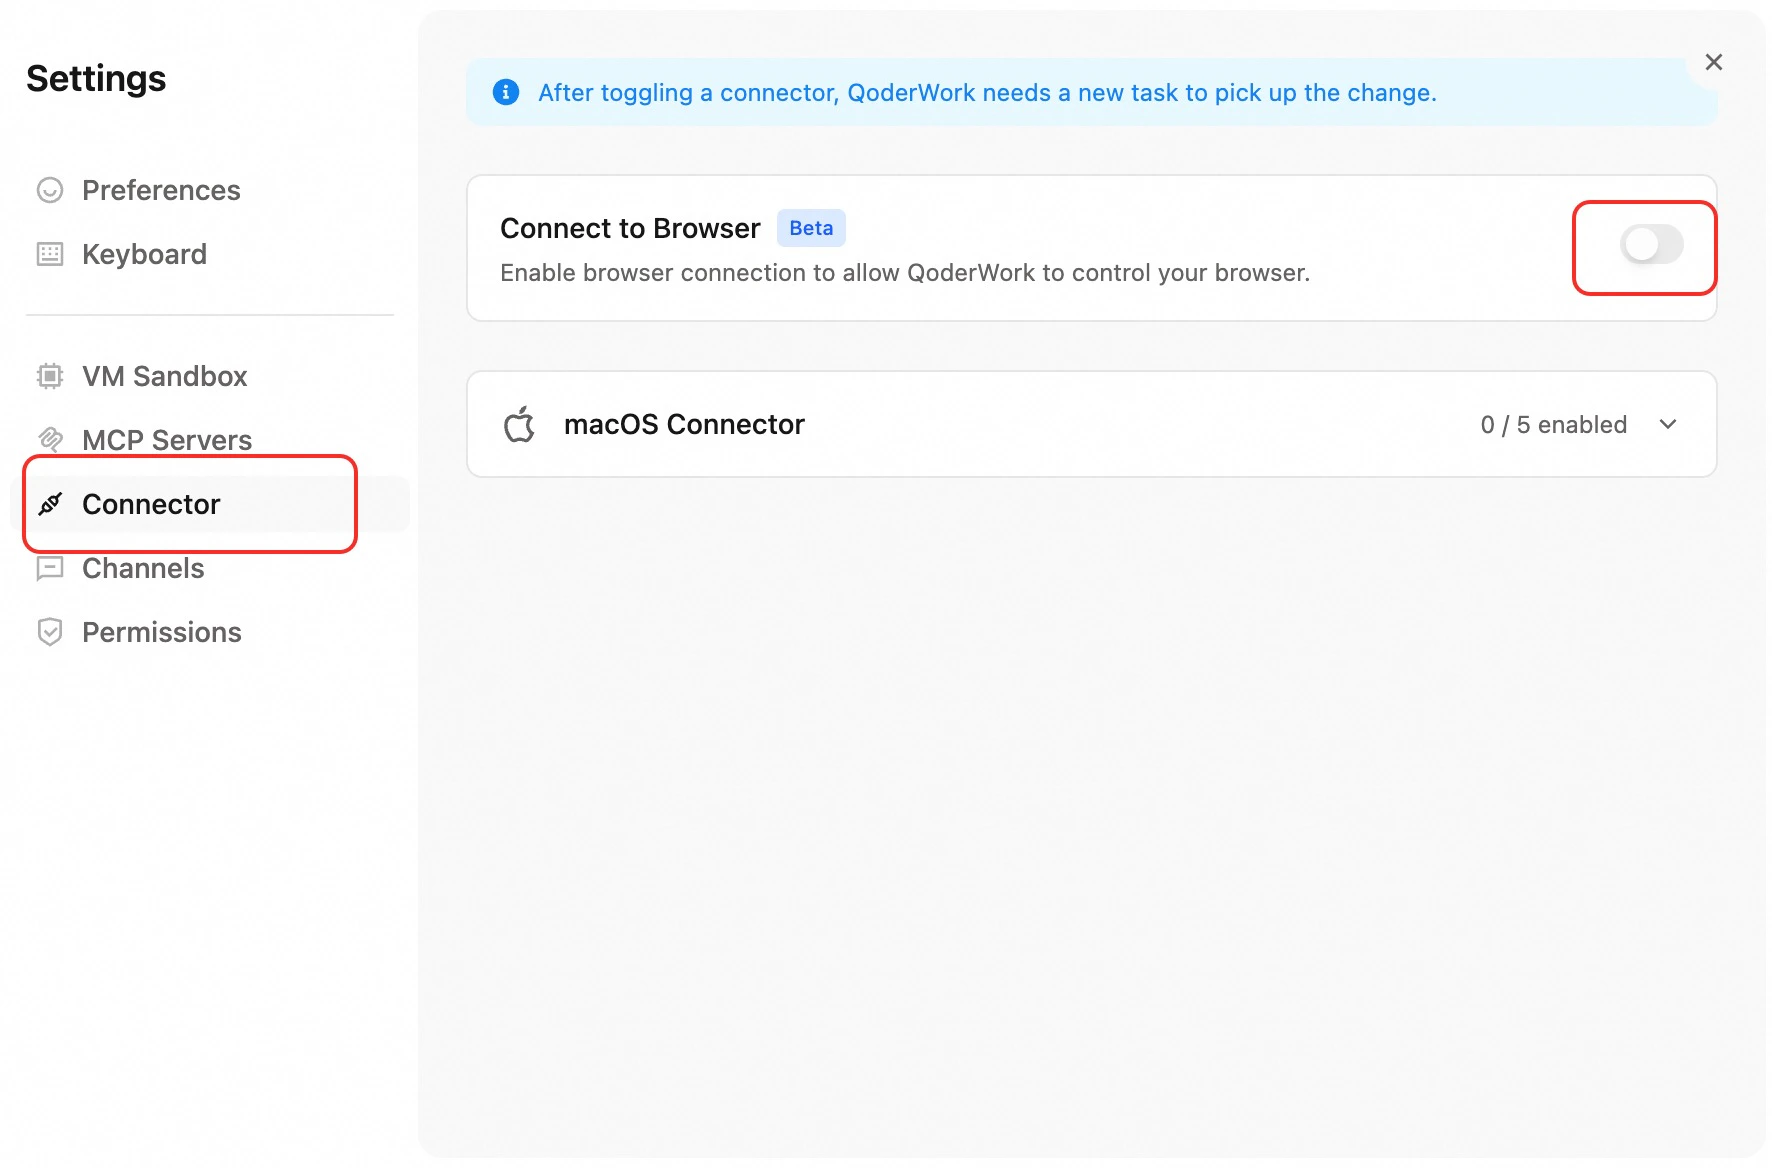Click the chevron next to 0 / 5 enabled

tap(1668, 424)
